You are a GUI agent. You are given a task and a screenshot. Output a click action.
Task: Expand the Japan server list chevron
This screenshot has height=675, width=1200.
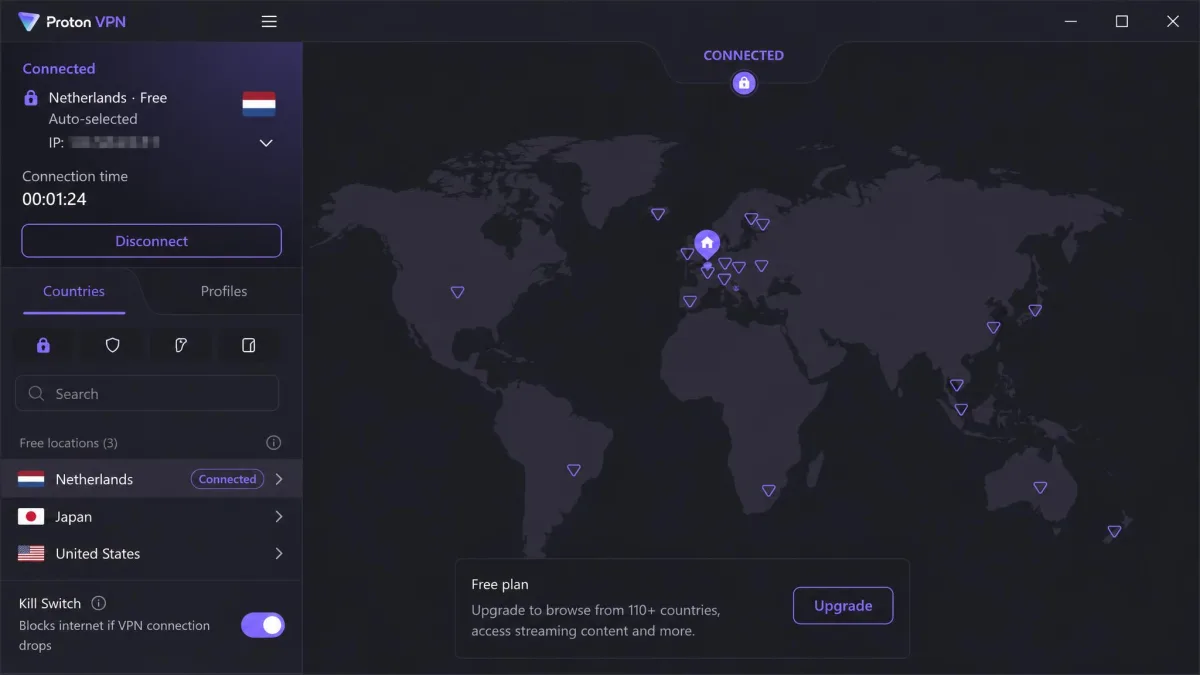[279, 517]
